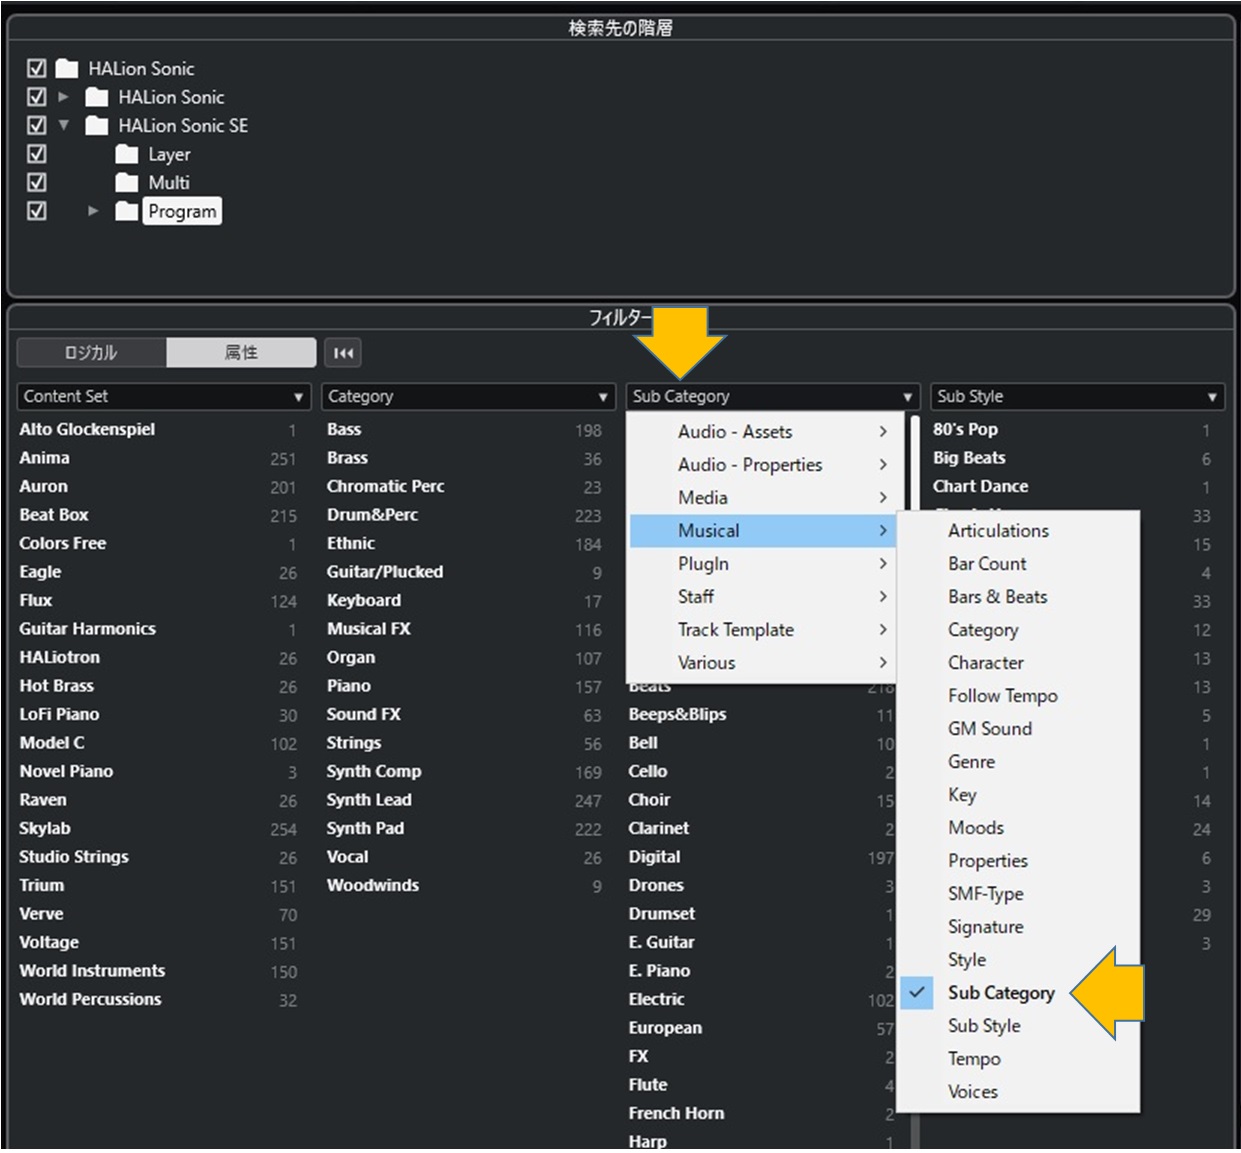Choose Articulations from the Musical submenu

click(1018, 531)
